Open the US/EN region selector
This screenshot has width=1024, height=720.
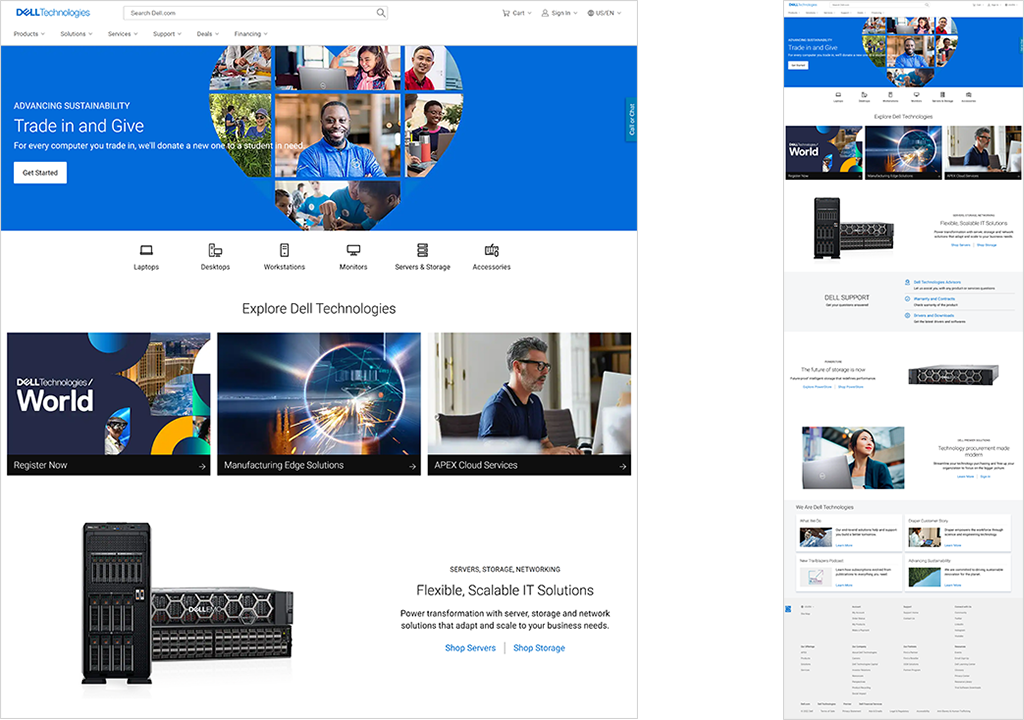pyautogui.click(x=603, y=13)
